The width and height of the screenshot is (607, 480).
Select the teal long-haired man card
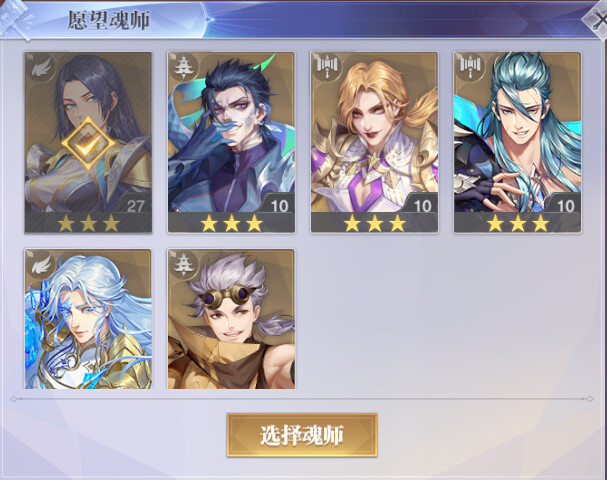coord(518,142)
